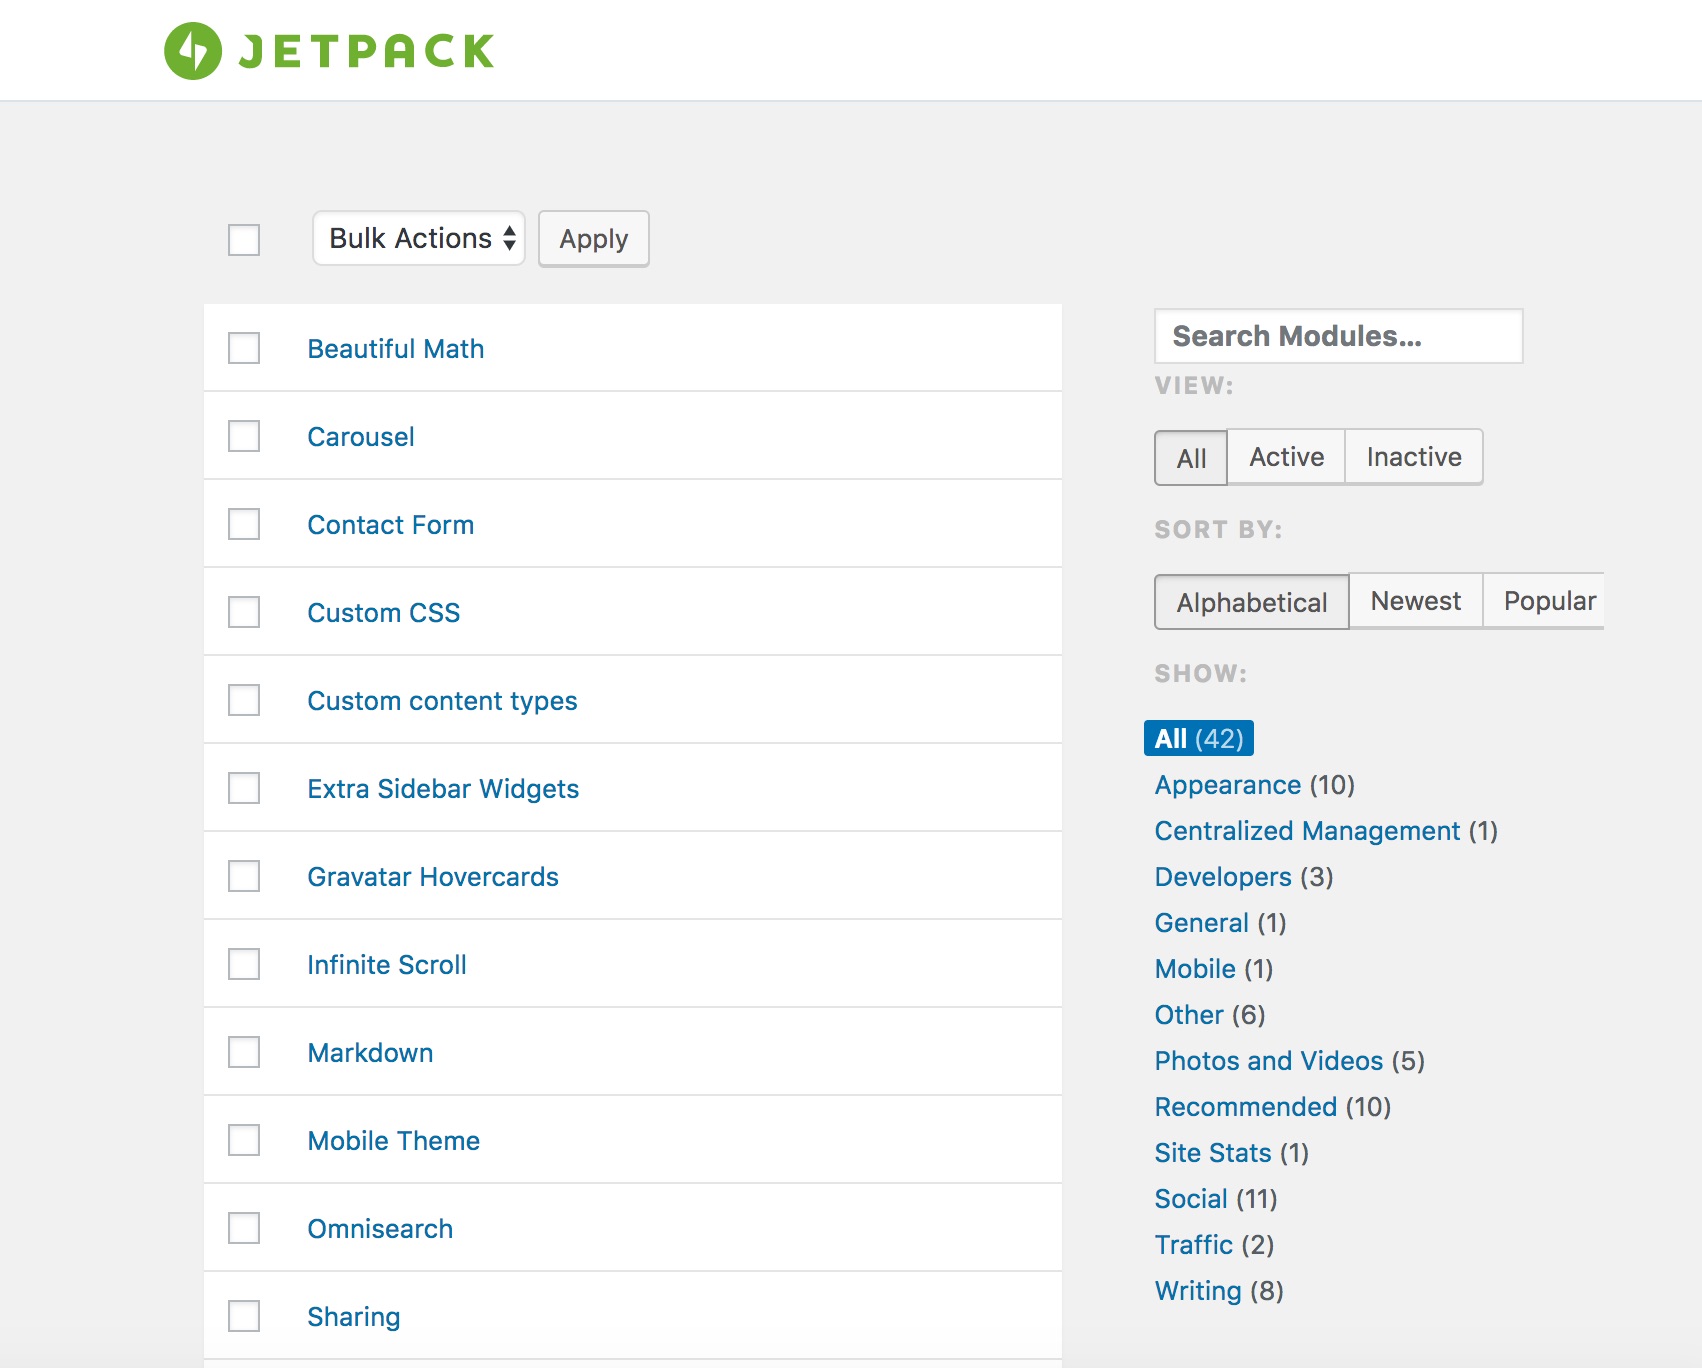This screenshot has width=1702, height=1368.
Task: Check the Sharing checkbox
Action: coord(244,1316)
